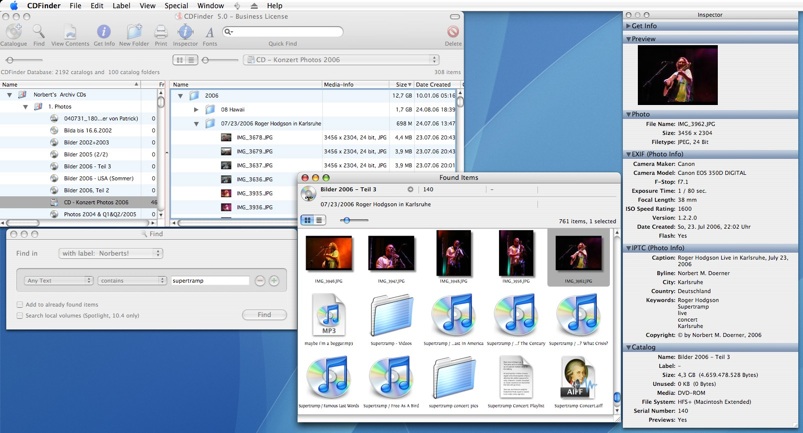Viewport: 803px width, 433px height.
Task: Click the Quick Find search field
Action: (x=283, y=32)
